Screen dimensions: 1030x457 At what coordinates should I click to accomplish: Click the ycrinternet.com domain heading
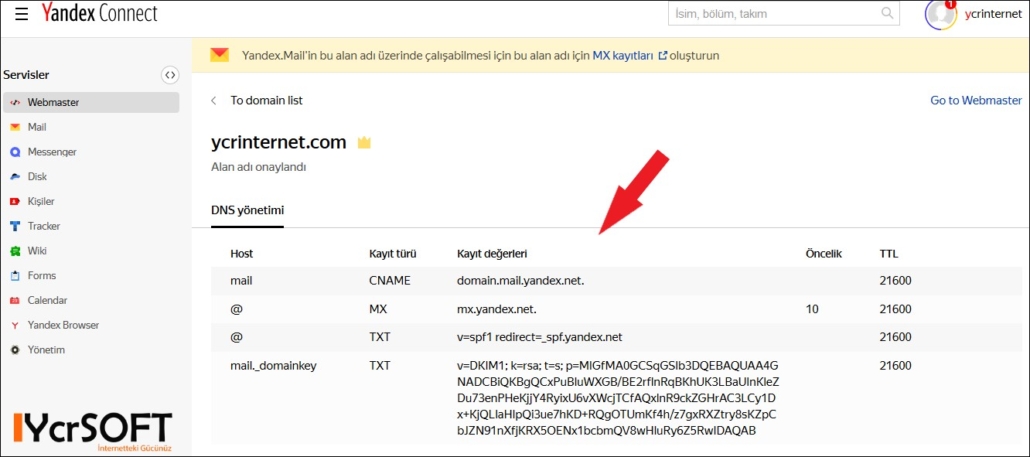click(279, 142)
